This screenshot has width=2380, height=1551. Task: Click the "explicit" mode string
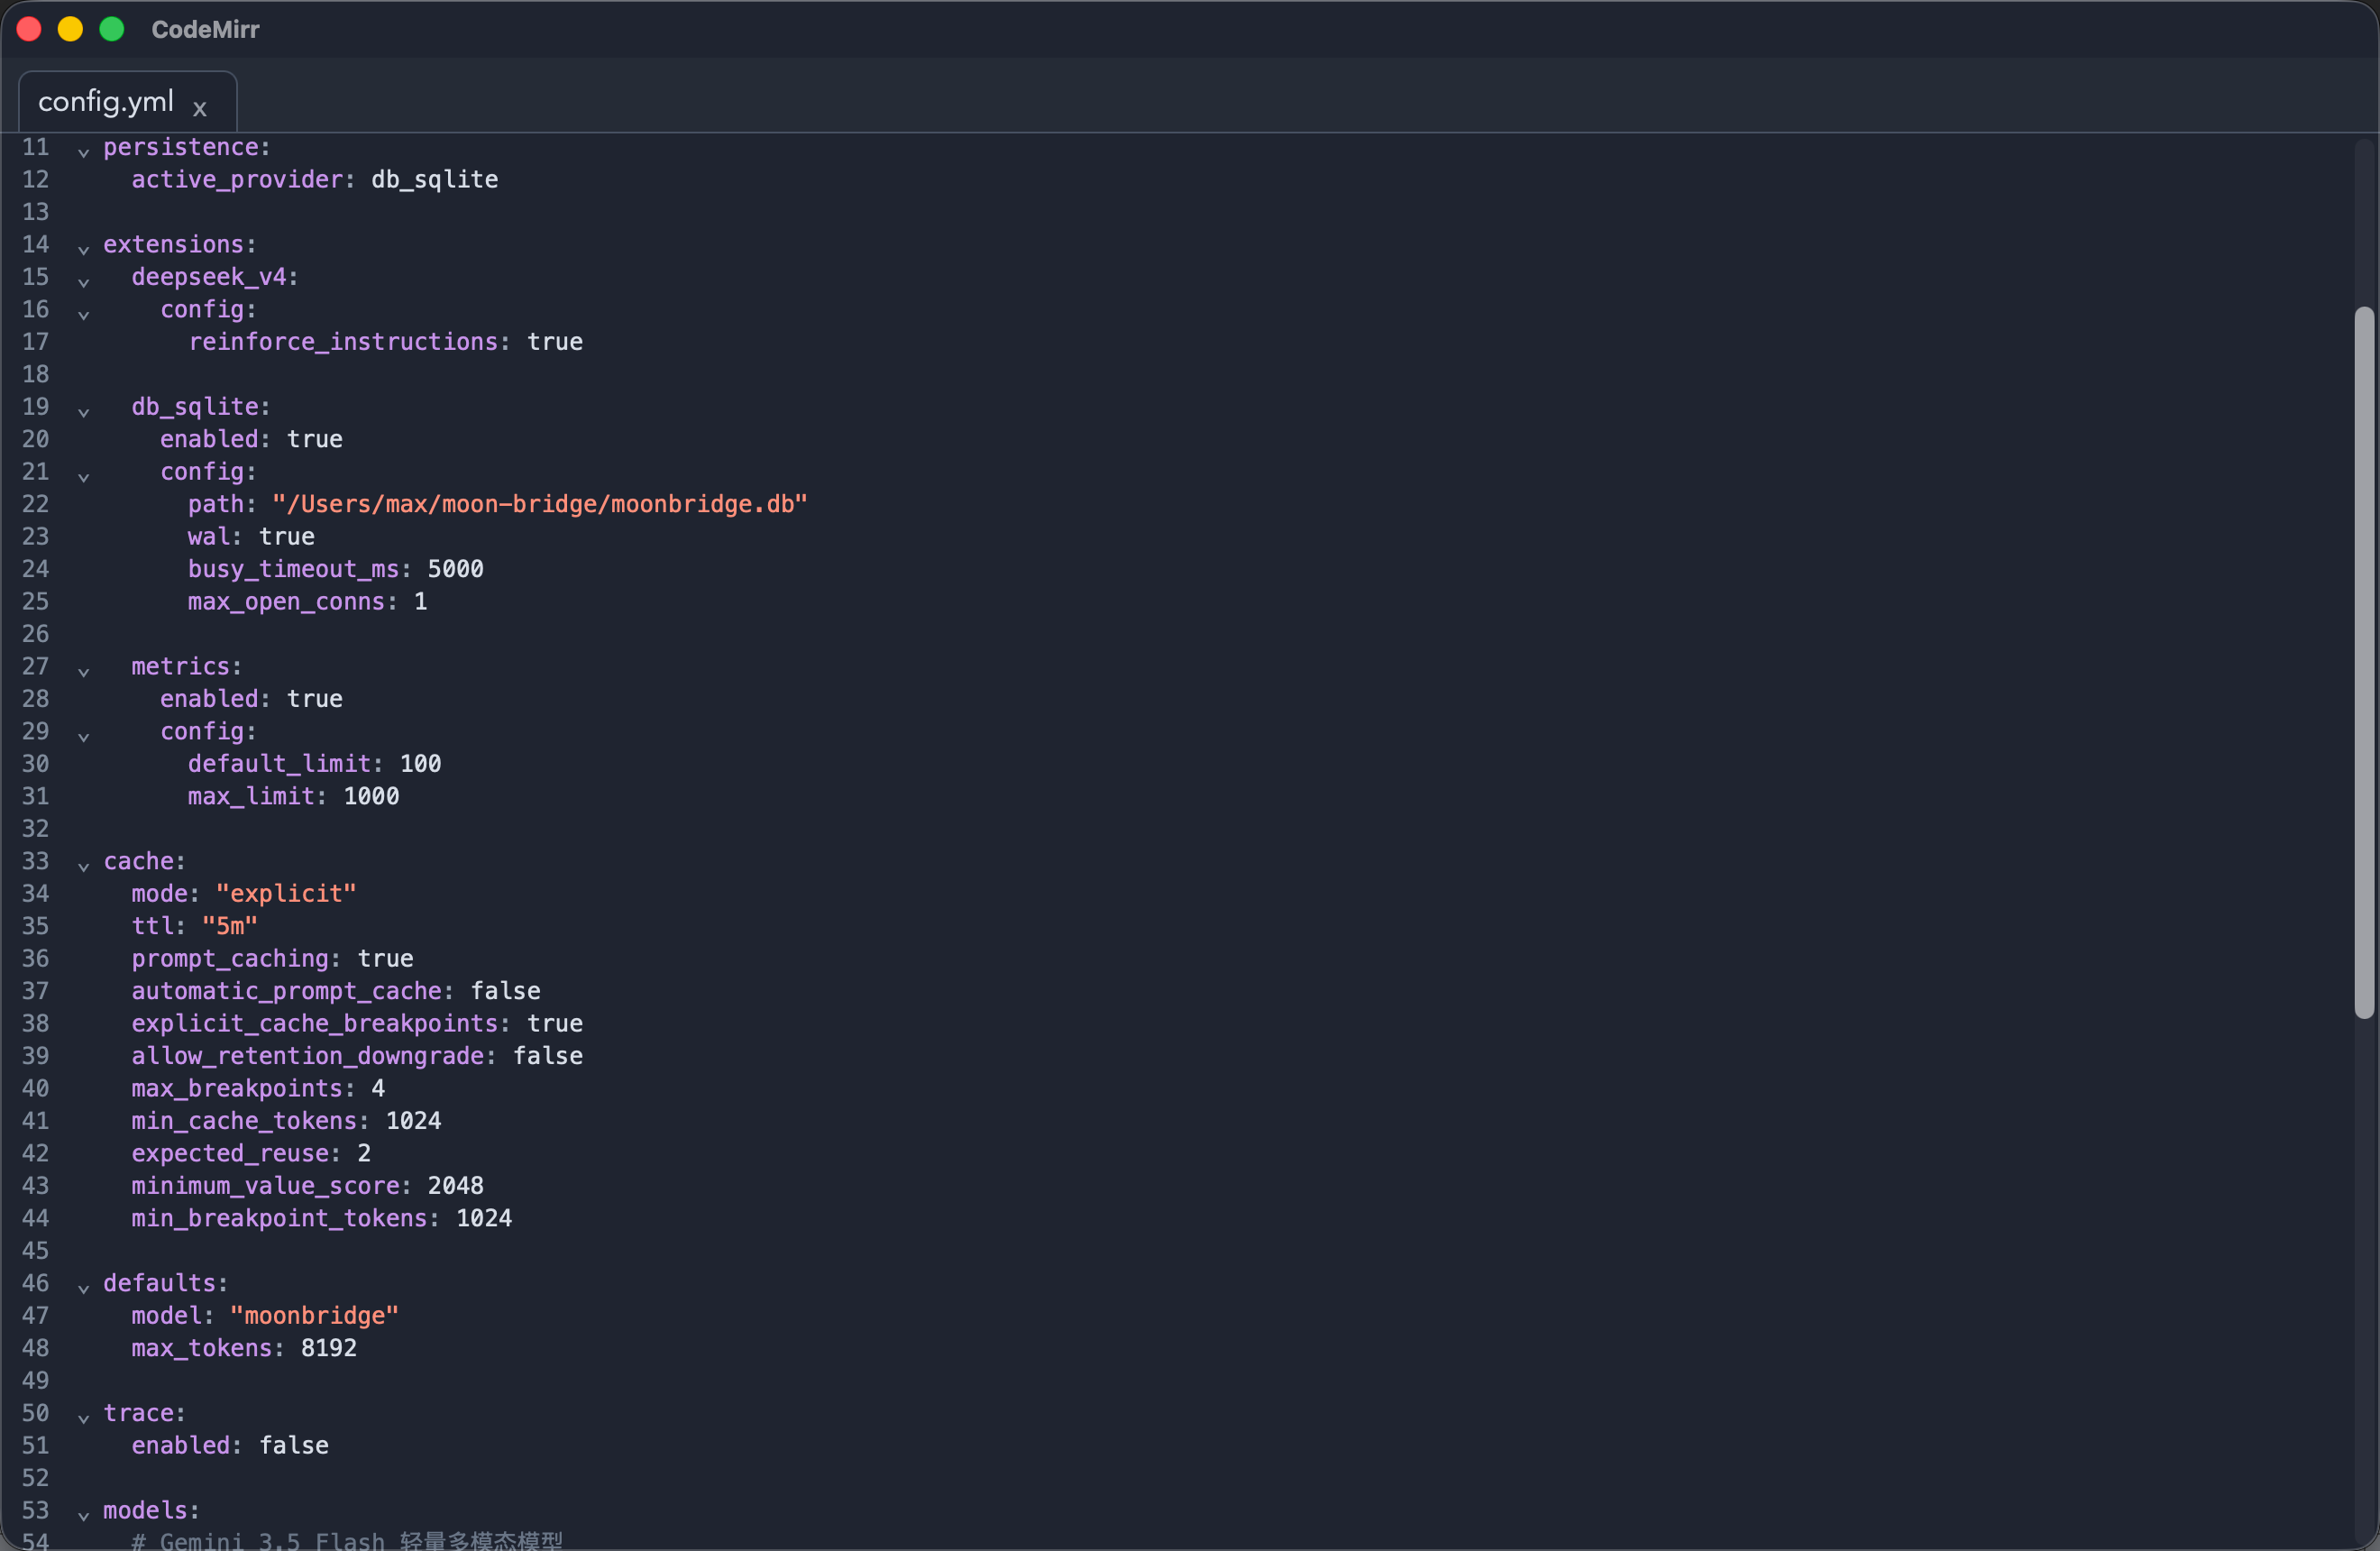coord(286,894)
